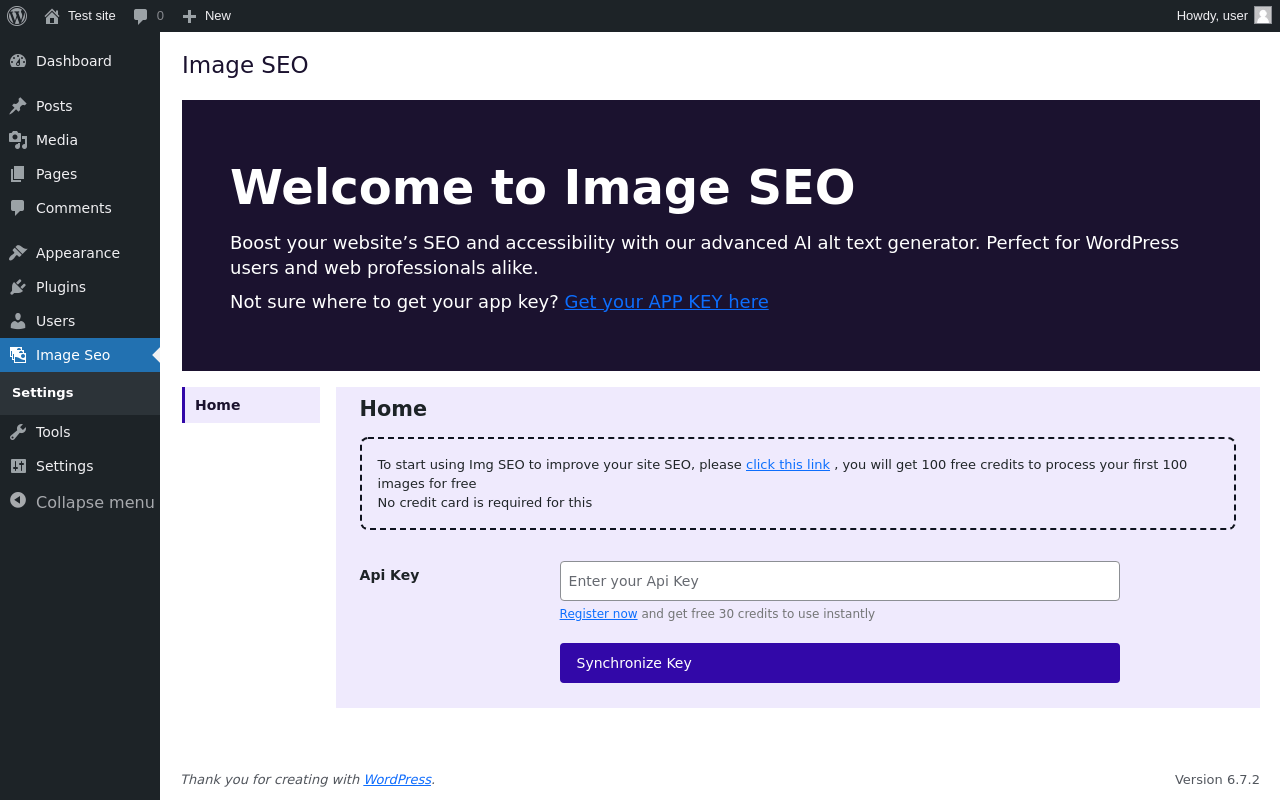Click the Api Key label
1280x800 pixels.
tap(390, 575)
